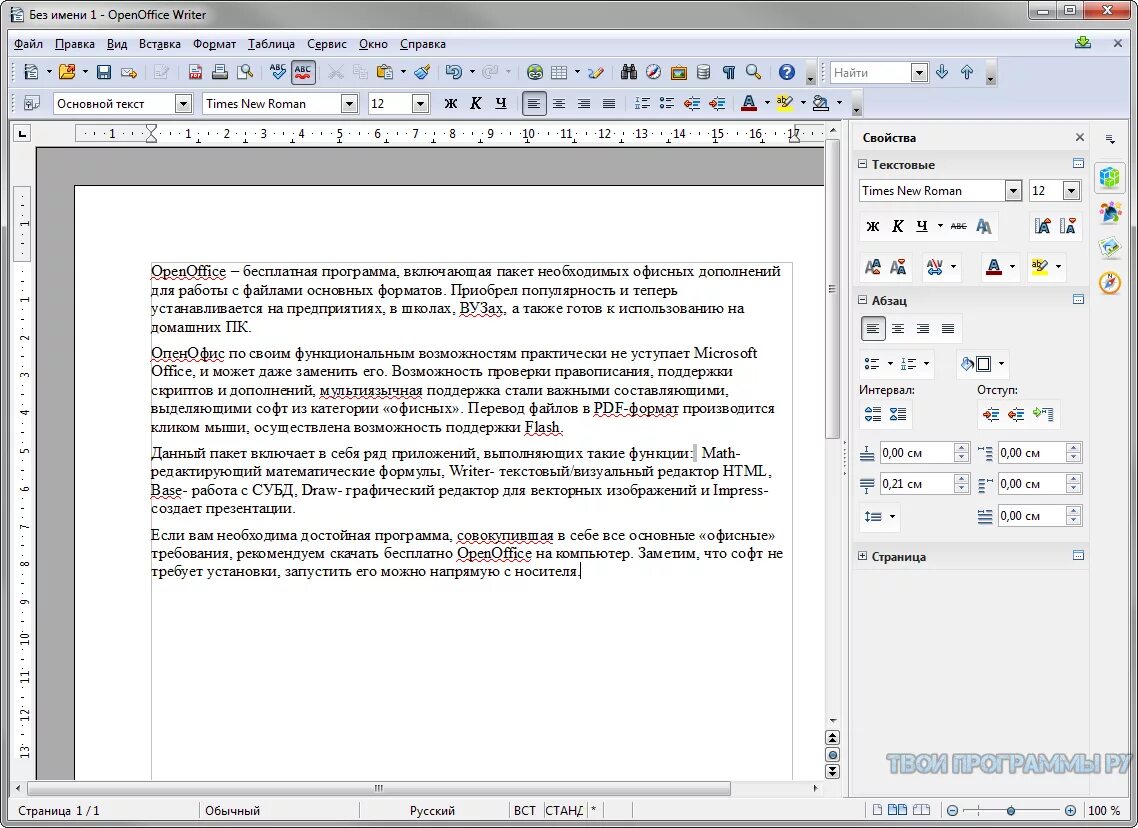
Task: Open the Таблица menu
Action: point(271,44)
